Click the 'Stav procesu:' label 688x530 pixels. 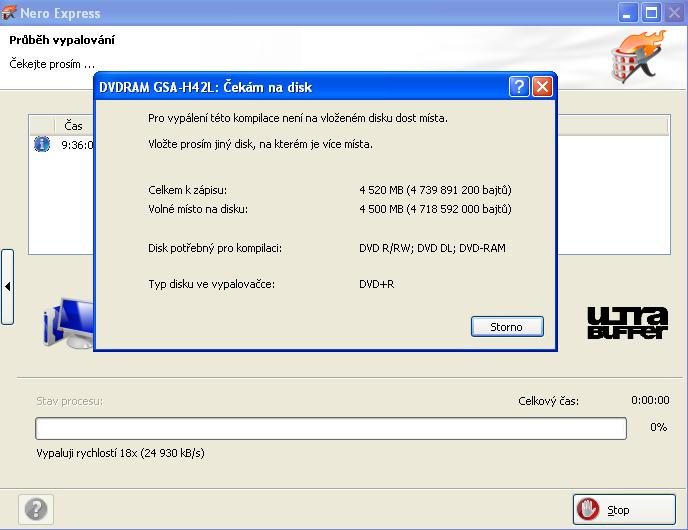69,401
